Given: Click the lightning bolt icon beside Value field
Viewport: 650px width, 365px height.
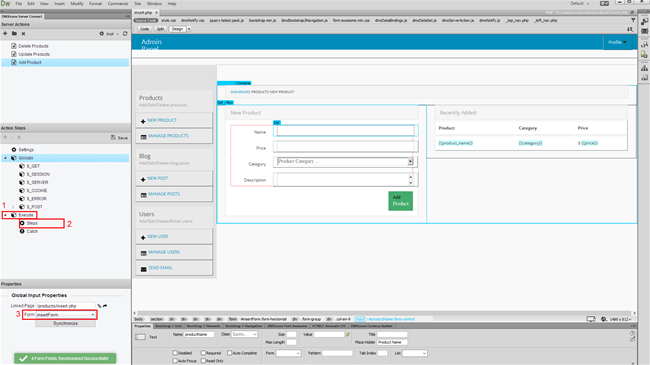Looking at the screenshot, I should (x=347, y=334).
